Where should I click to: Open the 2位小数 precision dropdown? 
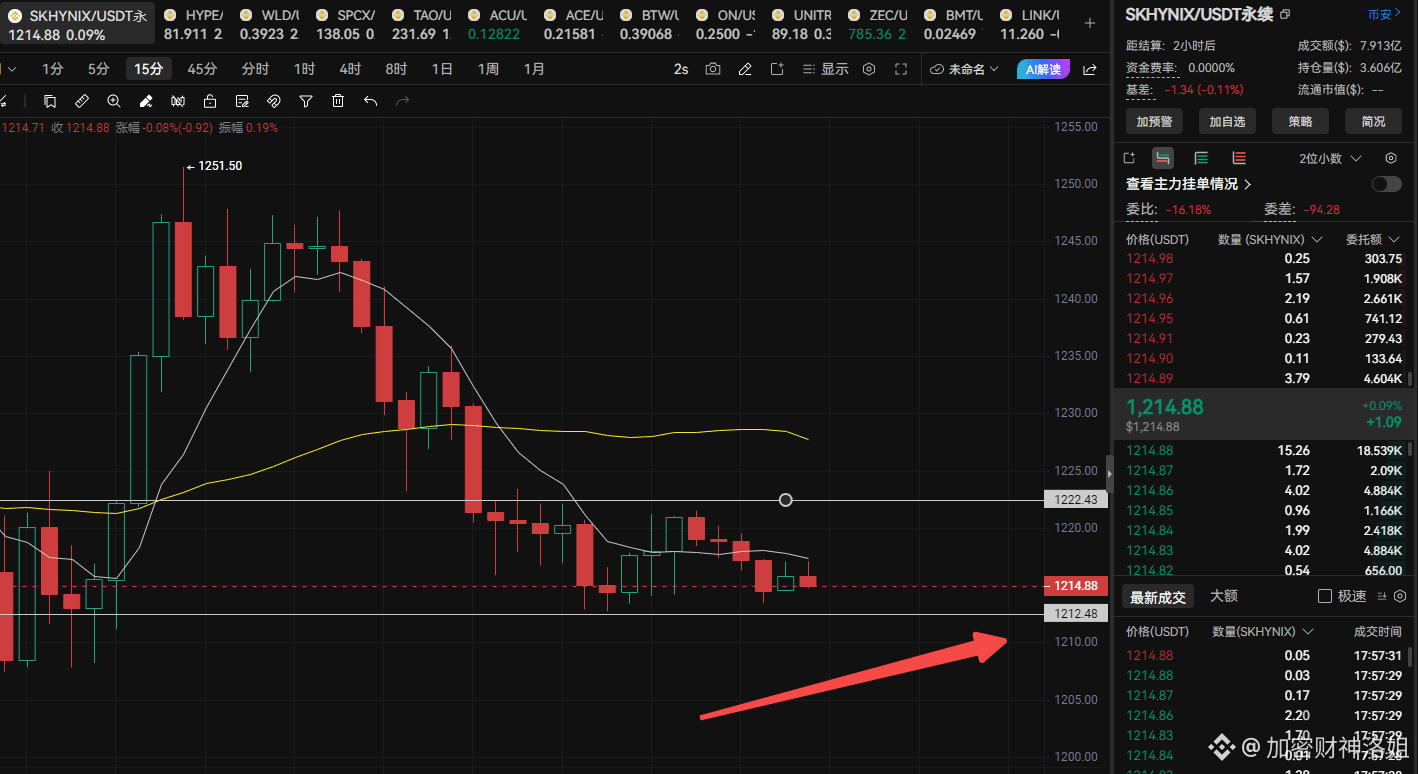click(1330, 158)
